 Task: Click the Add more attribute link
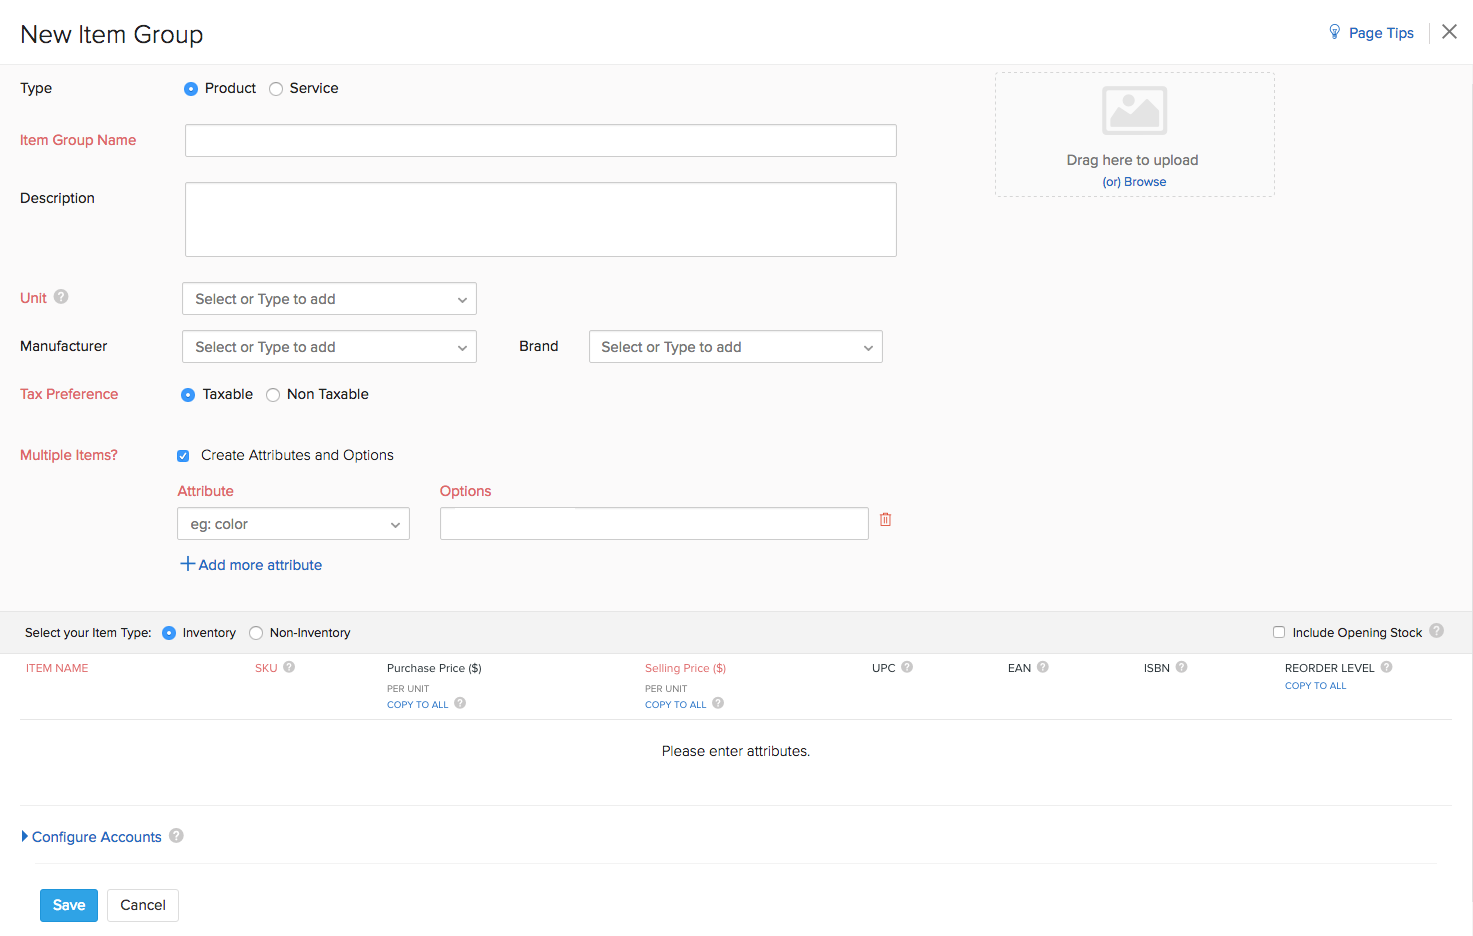pos(252,565)
